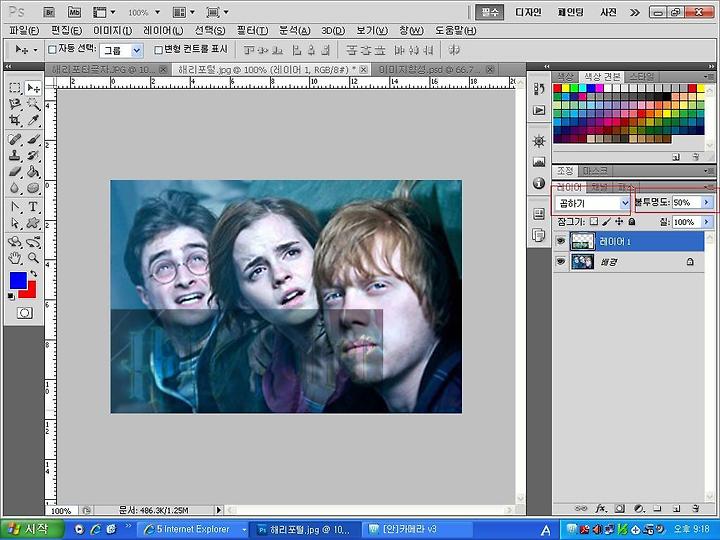Reset default foreground and background colors
The width and height of the screenshot is (720, 540).
11,297
